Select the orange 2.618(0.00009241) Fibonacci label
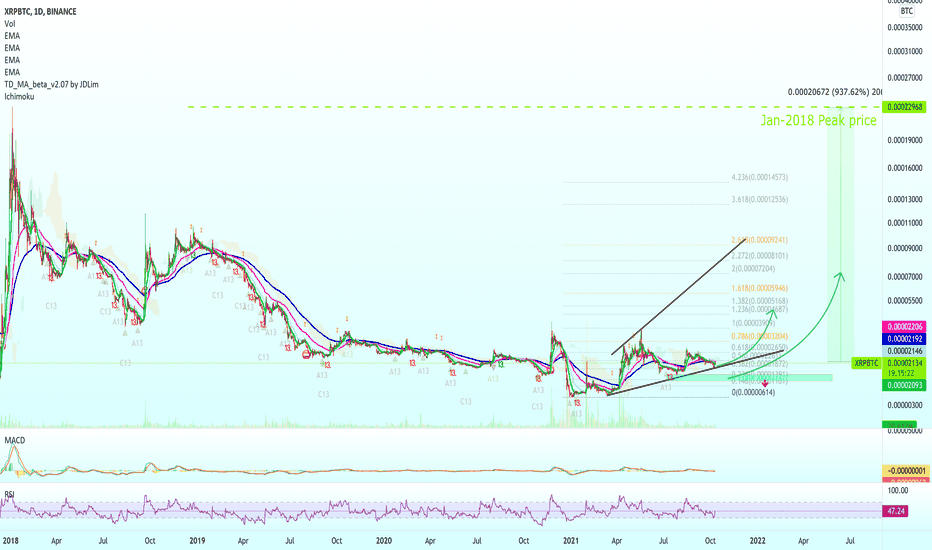Screen dimensions: 932x550 pyautogui.click(x=760, y=240)
